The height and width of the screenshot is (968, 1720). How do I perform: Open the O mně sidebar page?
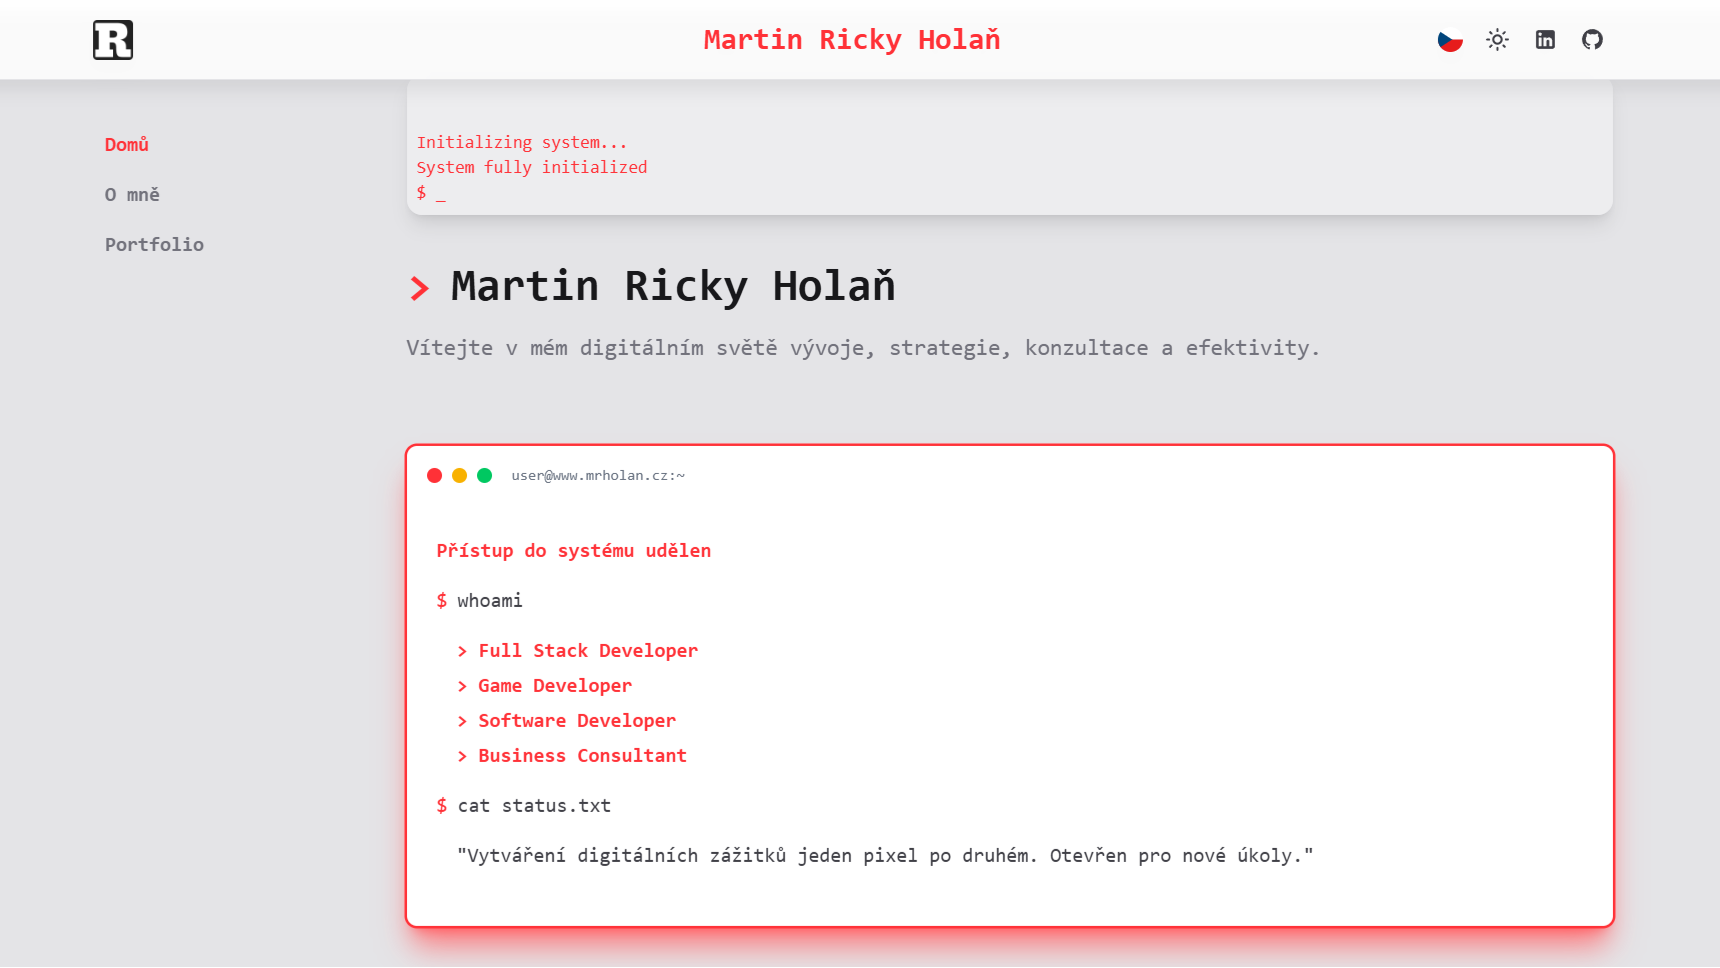pos(132,195)
